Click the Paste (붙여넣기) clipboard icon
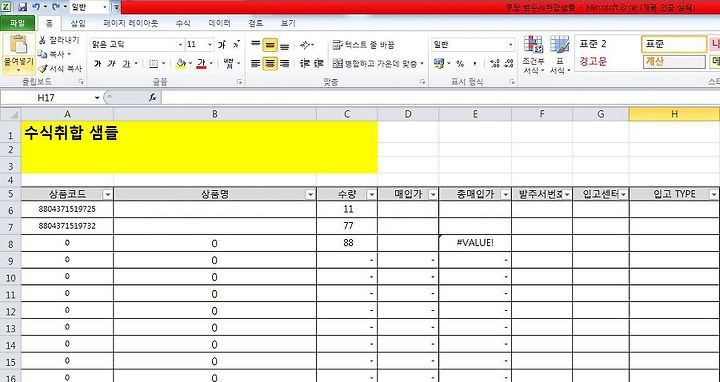720x382 pixels. click(x=18, y=46)
